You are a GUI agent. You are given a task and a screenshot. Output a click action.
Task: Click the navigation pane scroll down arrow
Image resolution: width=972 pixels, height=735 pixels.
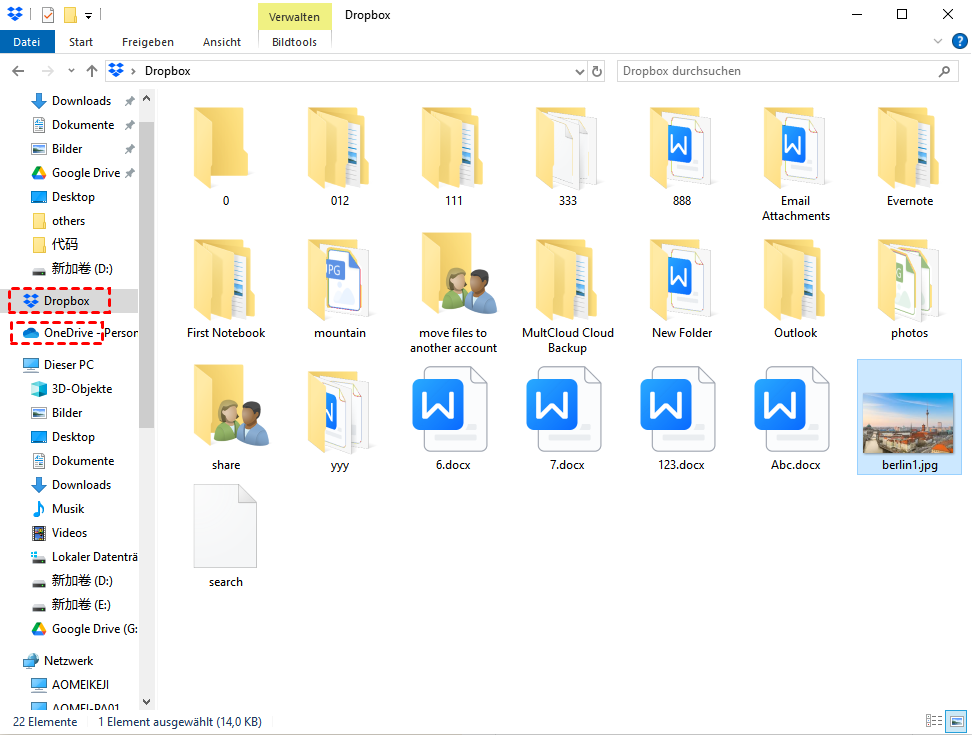tap(147, 702)
